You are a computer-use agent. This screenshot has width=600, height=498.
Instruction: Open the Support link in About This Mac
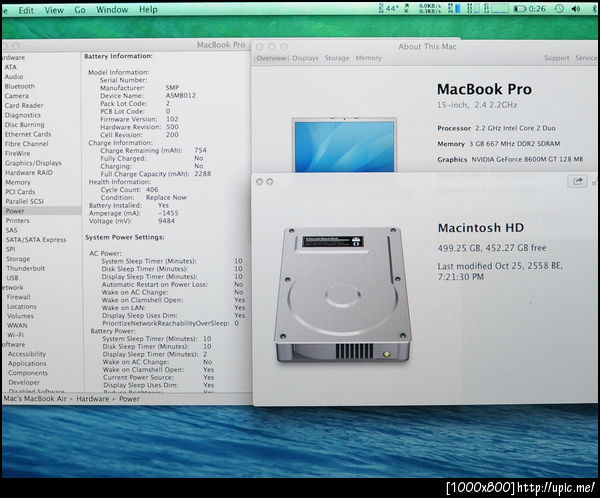tap(557, 58)
